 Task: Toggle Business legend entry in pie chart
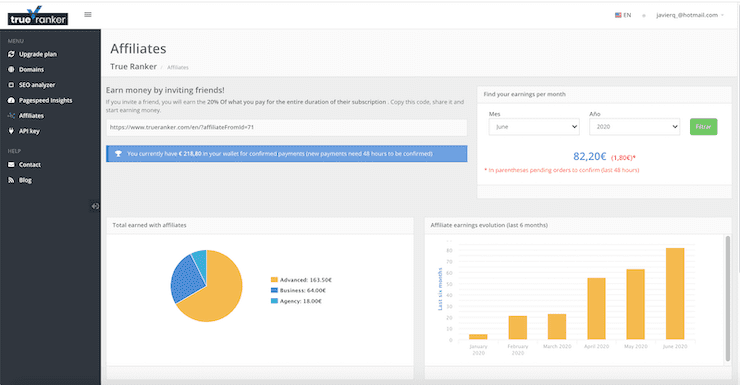coord(298,291)
